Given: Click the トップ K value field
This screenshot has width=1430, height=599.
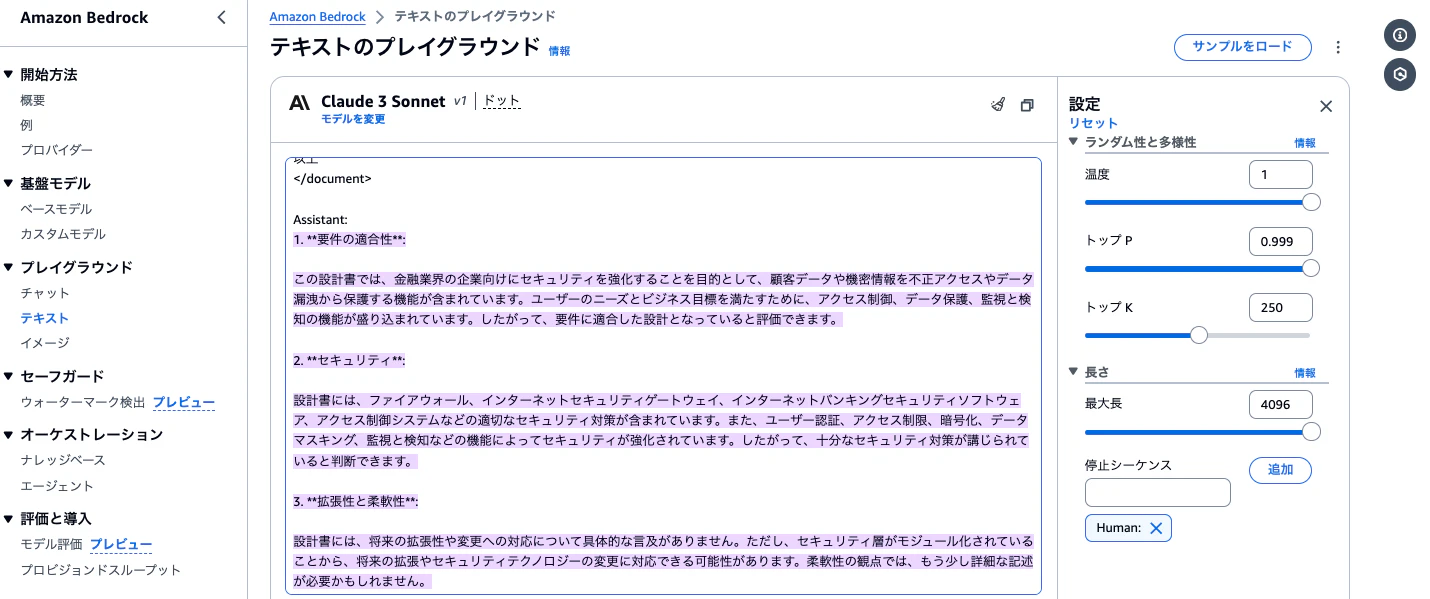Looking at the screenshot, I should tap(1281, 307).
